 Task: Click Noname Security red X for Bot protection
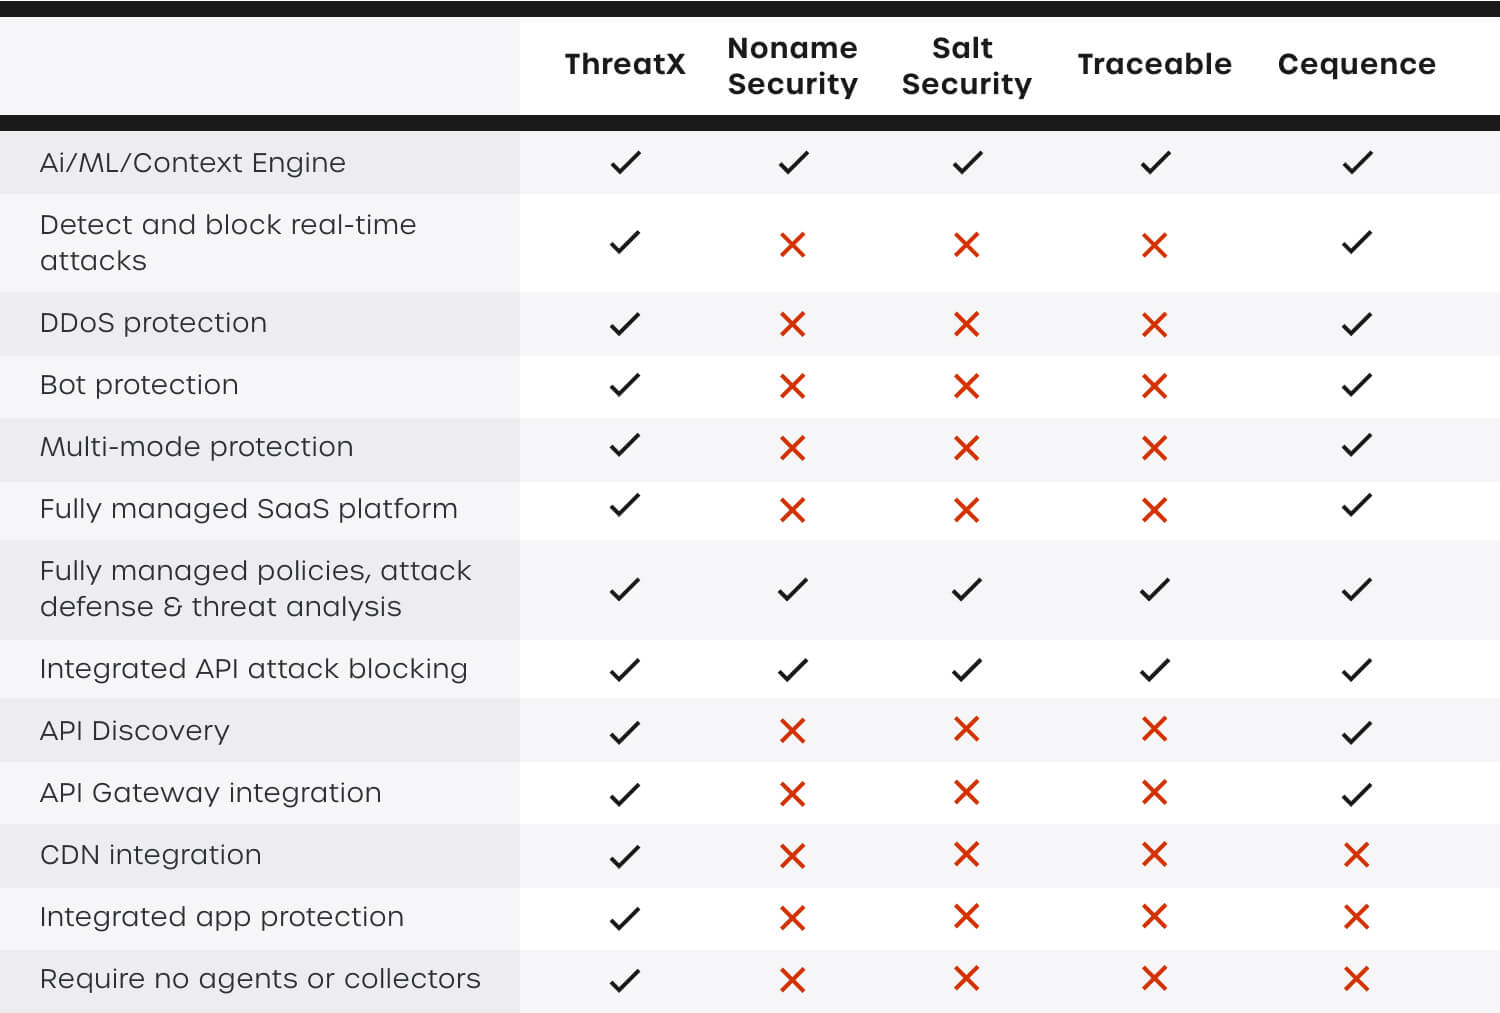point(793,386)
